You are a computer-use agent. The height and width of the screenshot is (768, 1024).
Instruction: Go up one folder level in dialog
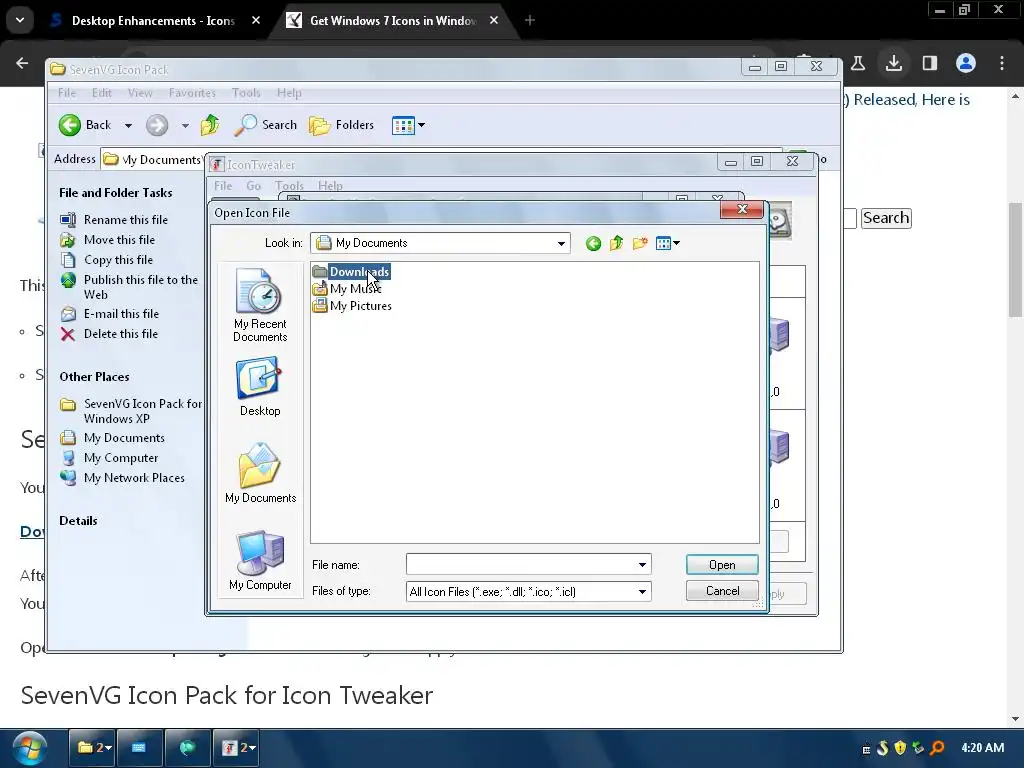tap(616, 244)
